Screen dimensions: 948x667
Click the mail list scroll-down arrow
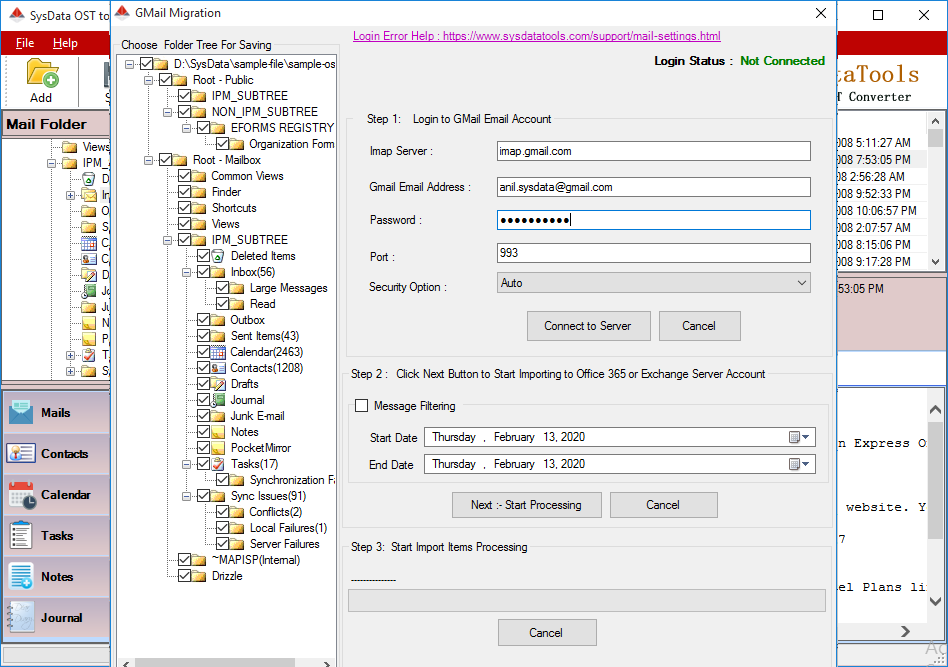tap(935, 262)
